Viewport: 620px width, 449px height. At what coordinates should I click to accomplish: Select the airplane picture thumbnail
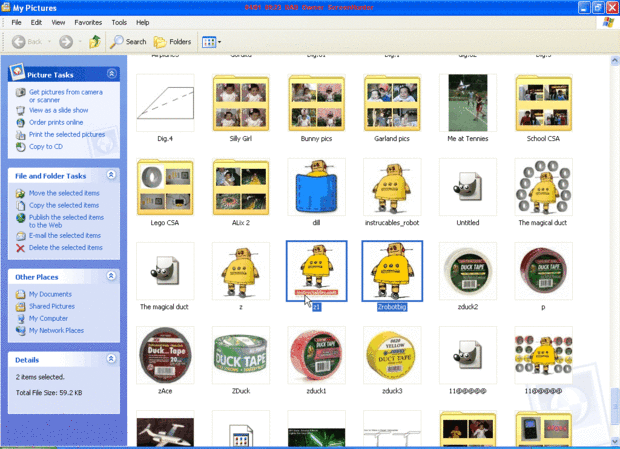click(165, 430)
